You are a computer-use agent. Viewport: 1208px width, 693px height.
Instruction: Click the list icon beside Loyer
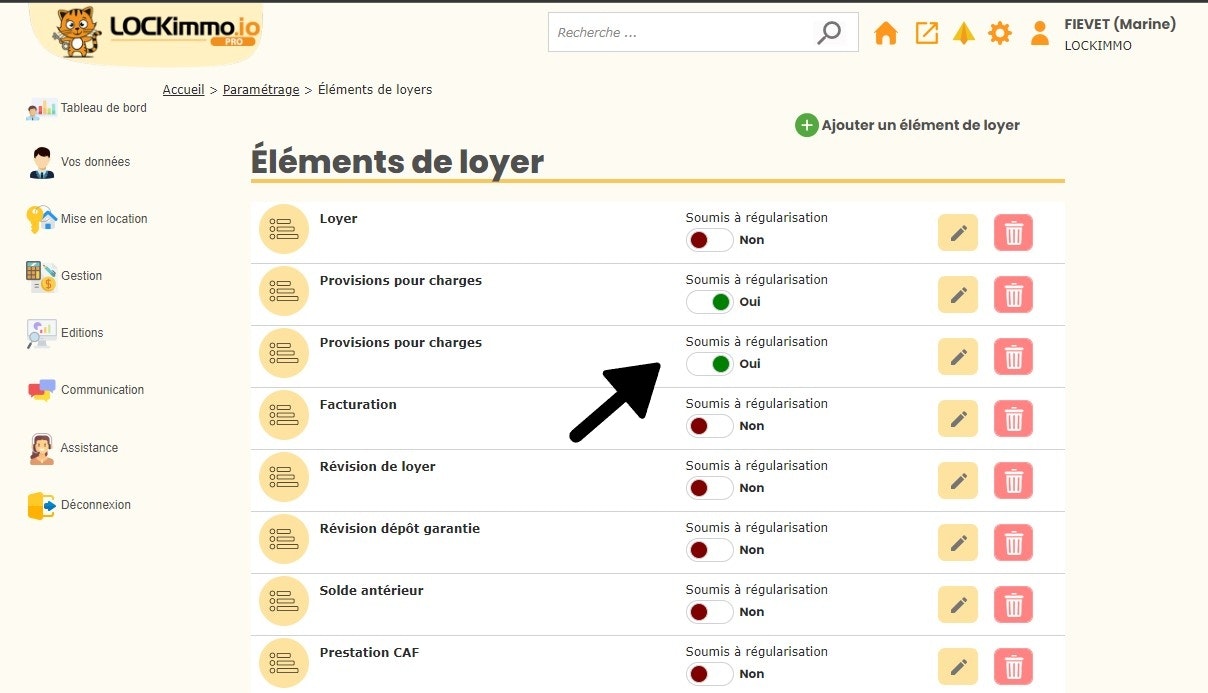click(284, 230)
